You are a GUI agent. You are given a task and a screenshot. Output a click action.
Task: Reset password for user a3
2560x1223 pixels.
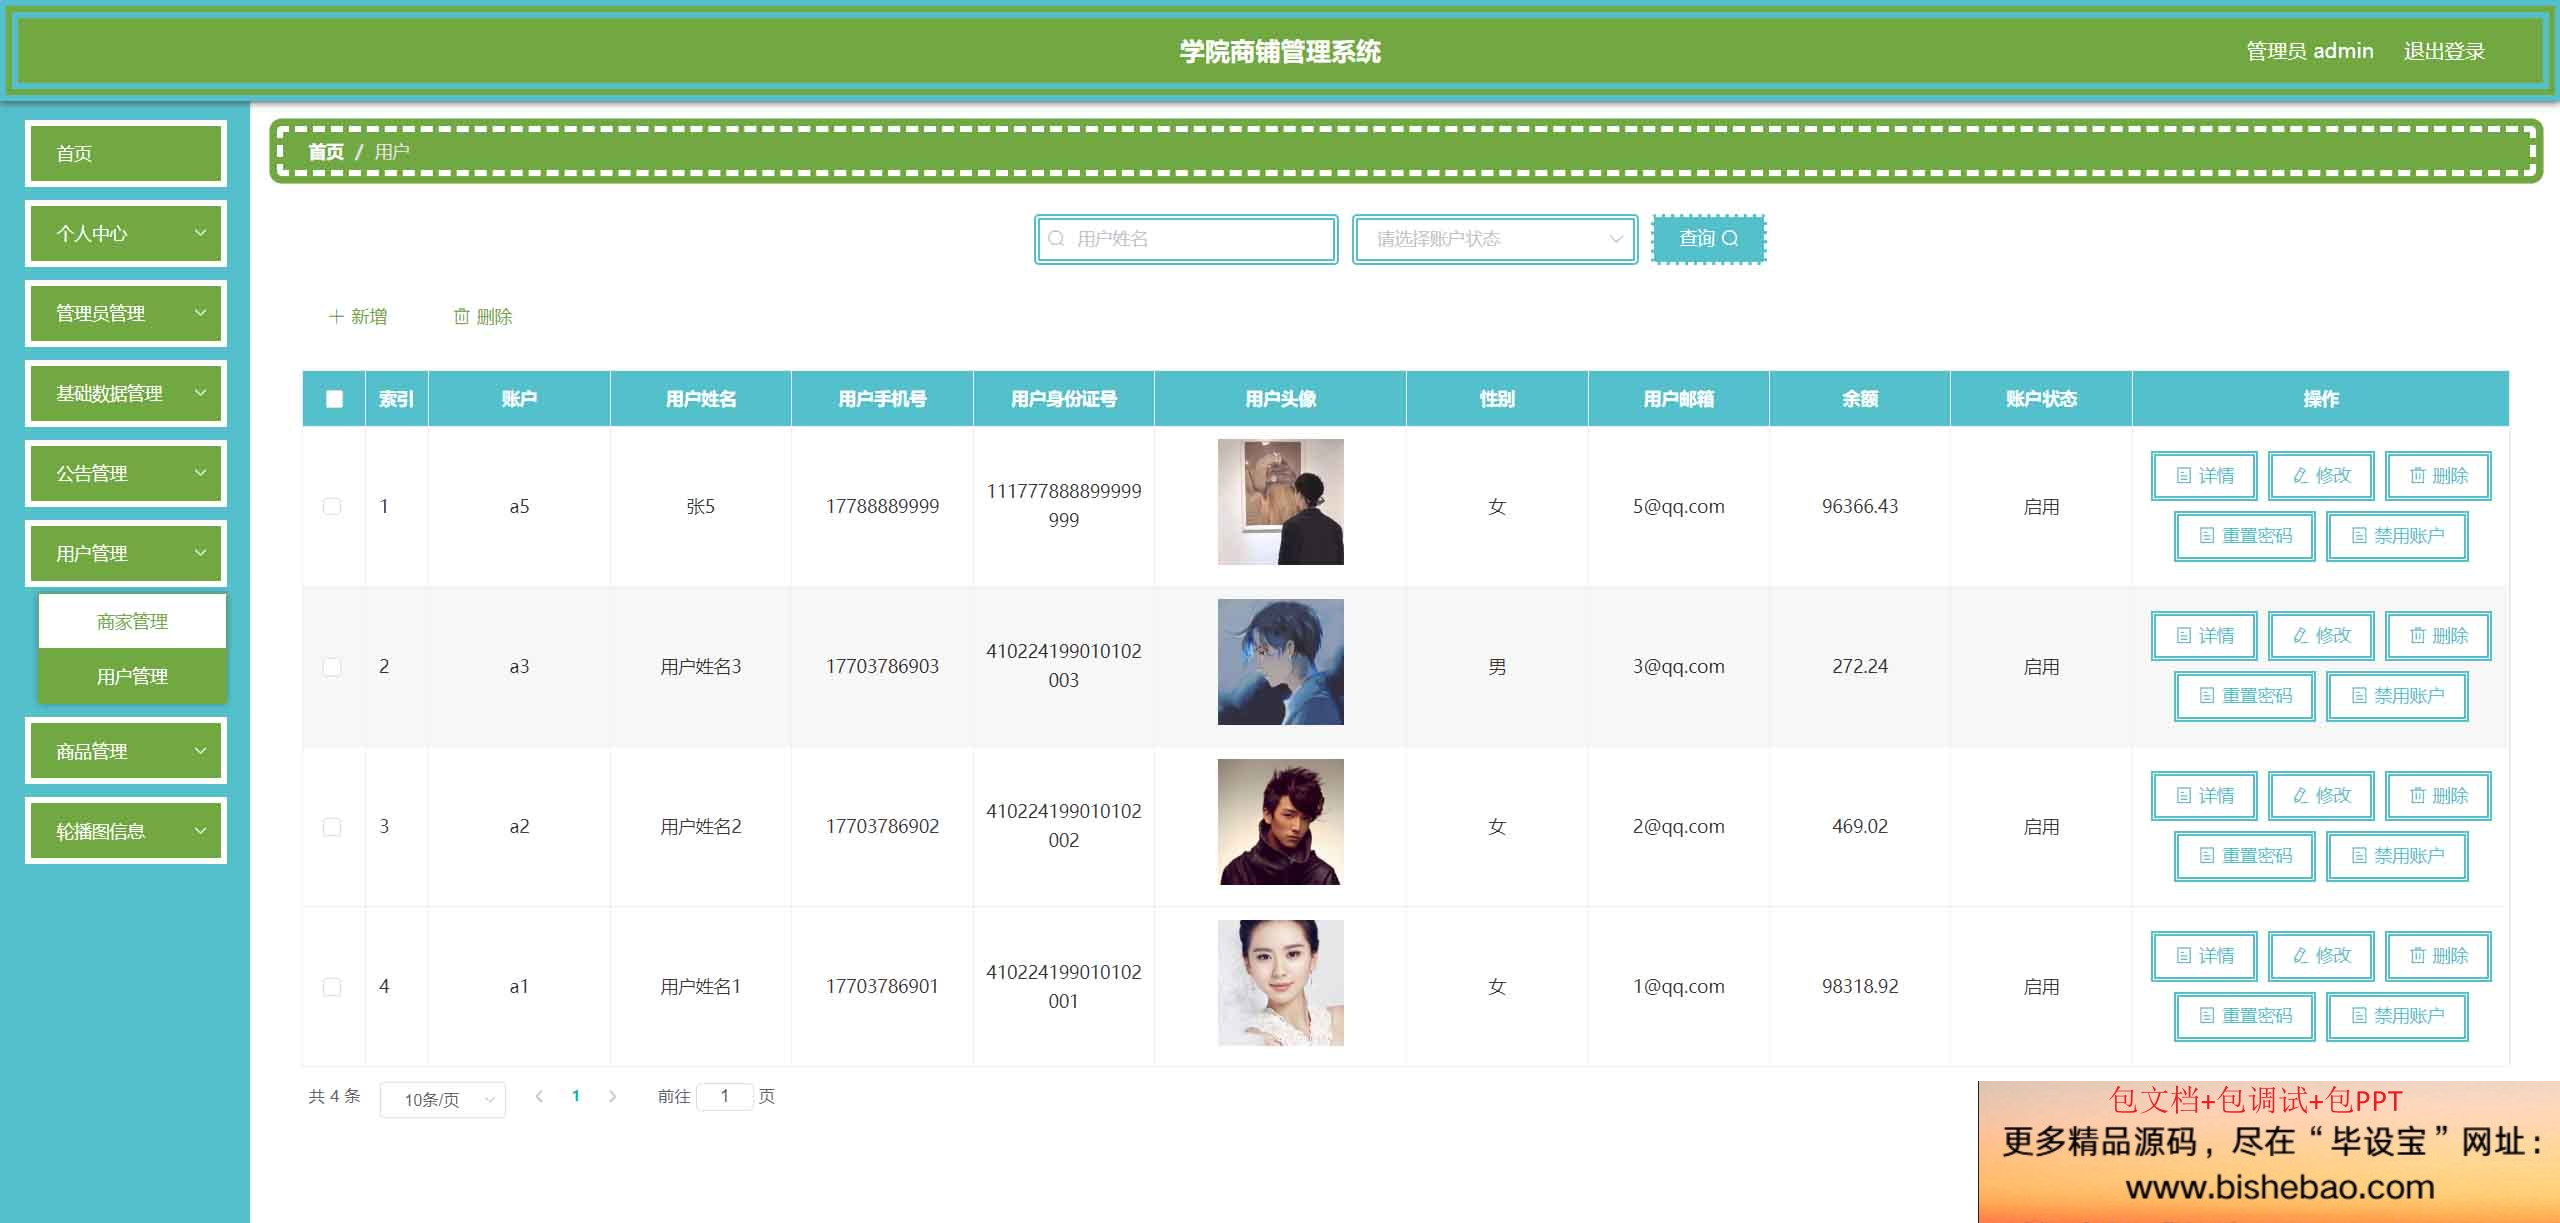point(2245,696)
